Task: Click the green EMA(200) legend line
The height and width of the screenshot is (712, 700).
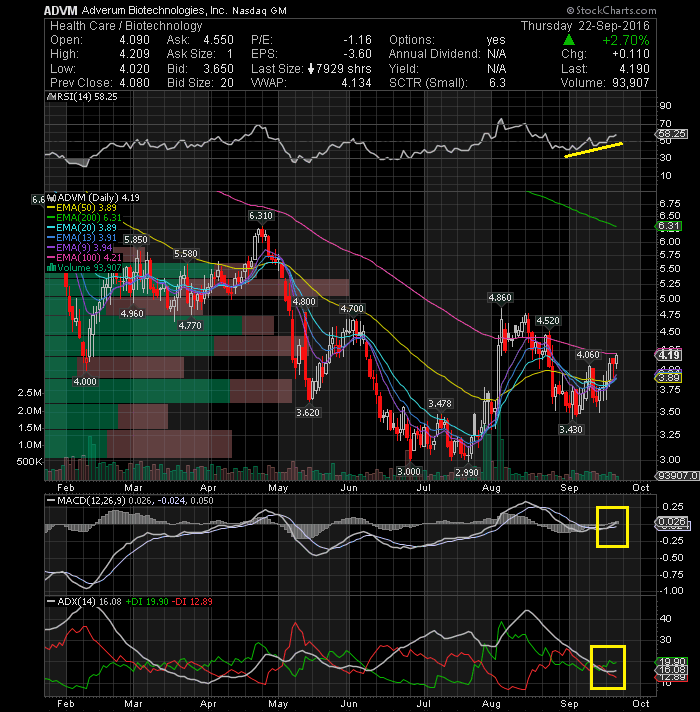Action: point(51,218)
